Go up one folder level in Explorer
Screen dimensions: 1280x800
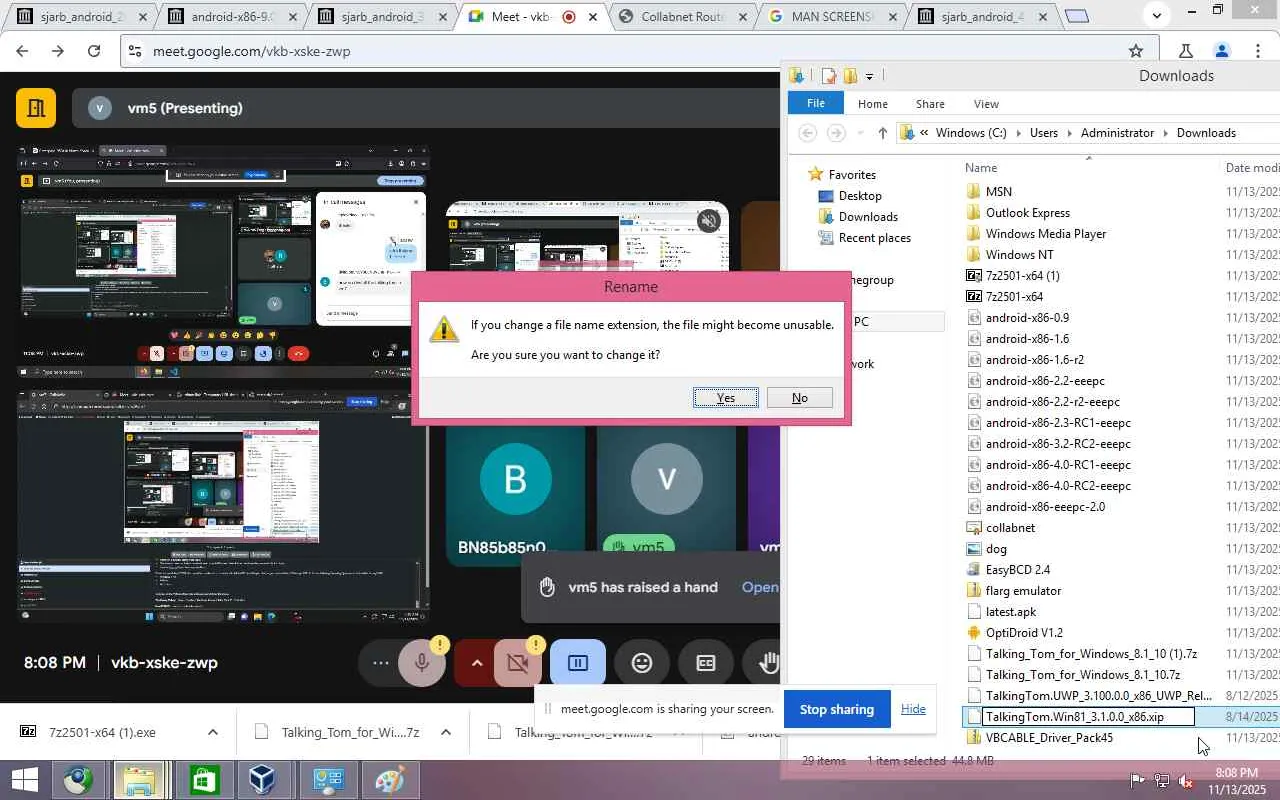(x=882, y=133)
